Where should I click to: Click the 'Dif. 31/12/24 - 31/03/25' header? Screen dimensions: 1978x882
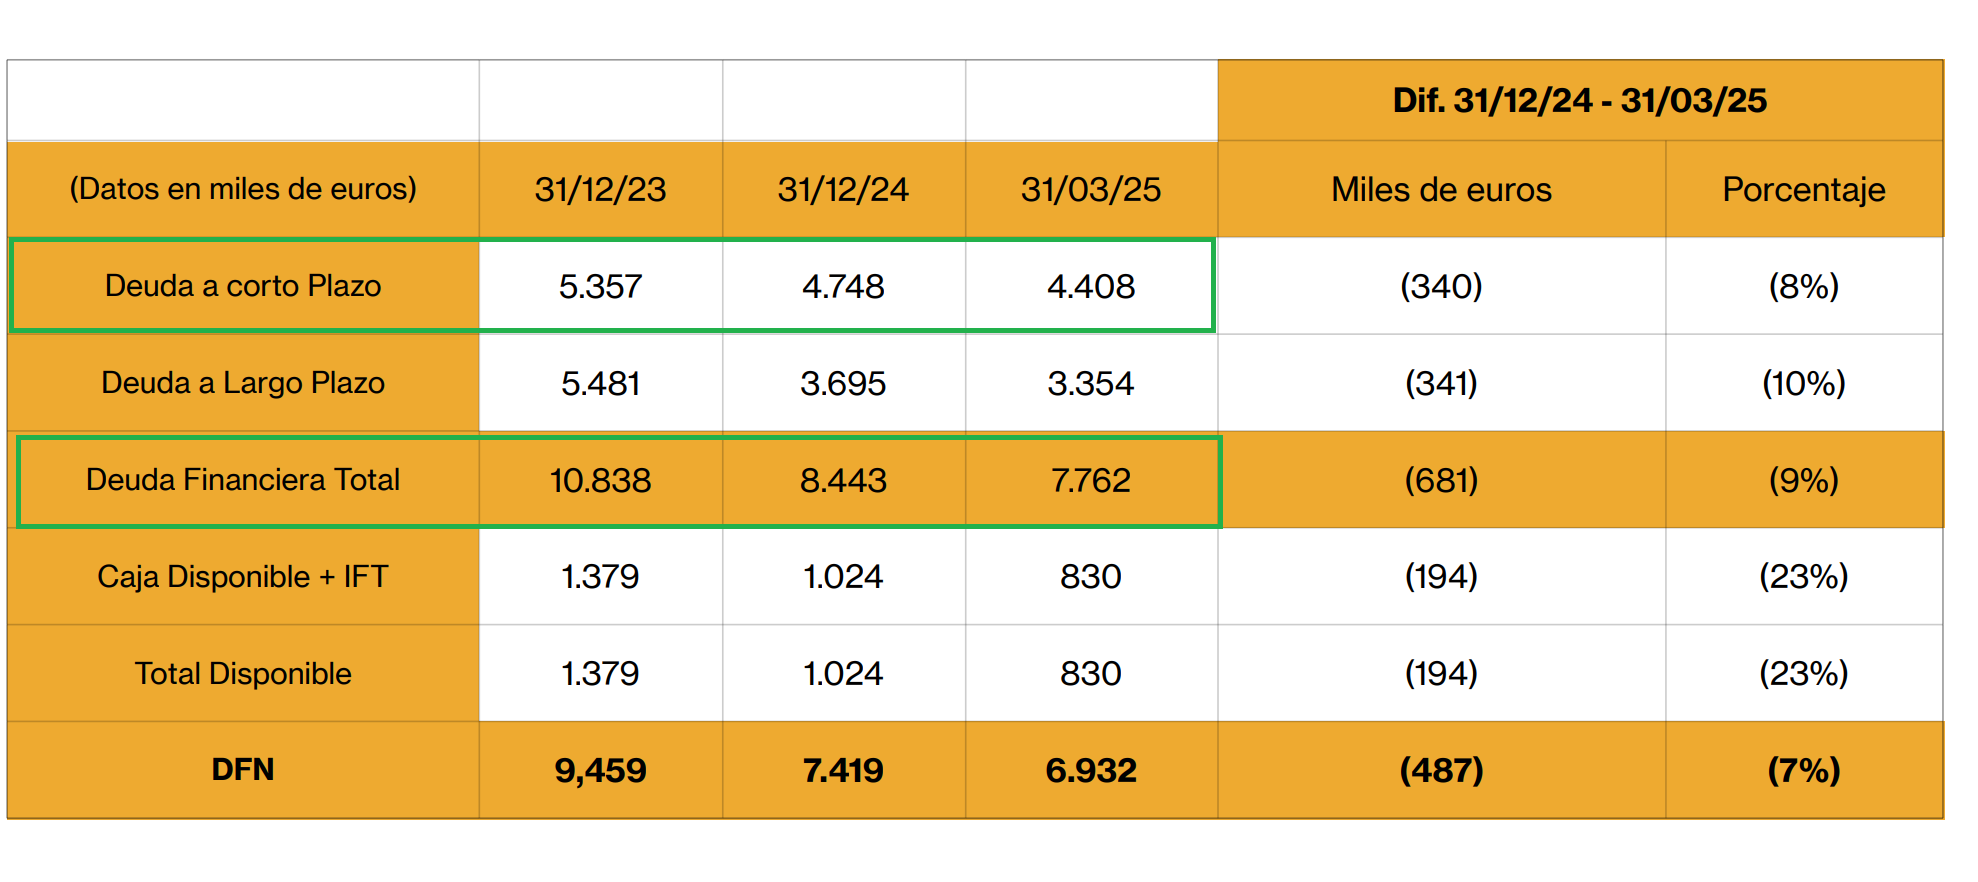1580,100
